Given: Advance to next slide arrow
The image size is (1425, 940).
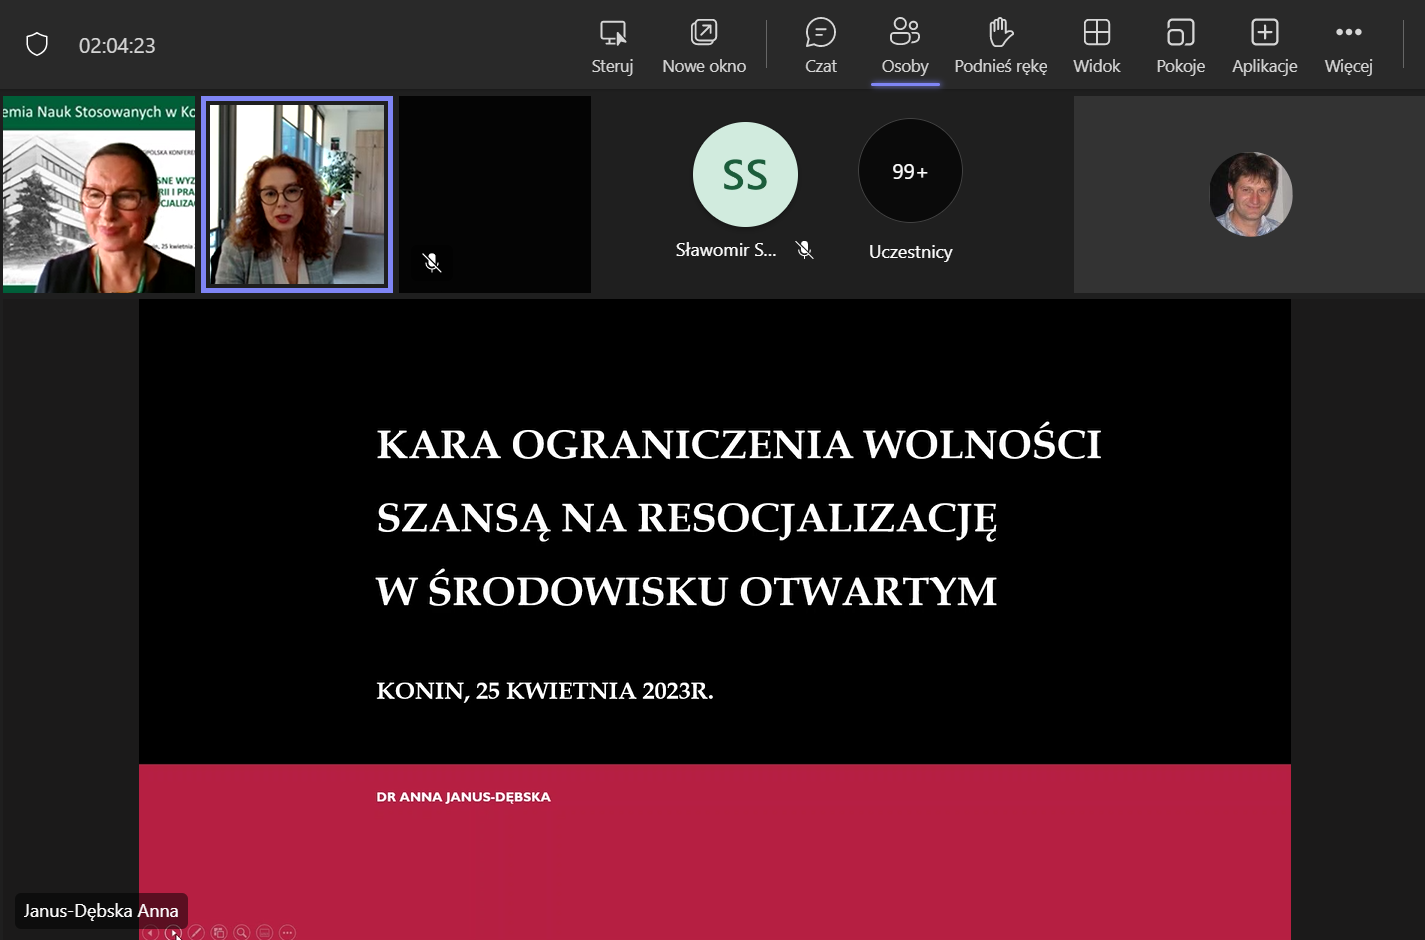Looking at the screenshot, I should [x=174, y=933].
